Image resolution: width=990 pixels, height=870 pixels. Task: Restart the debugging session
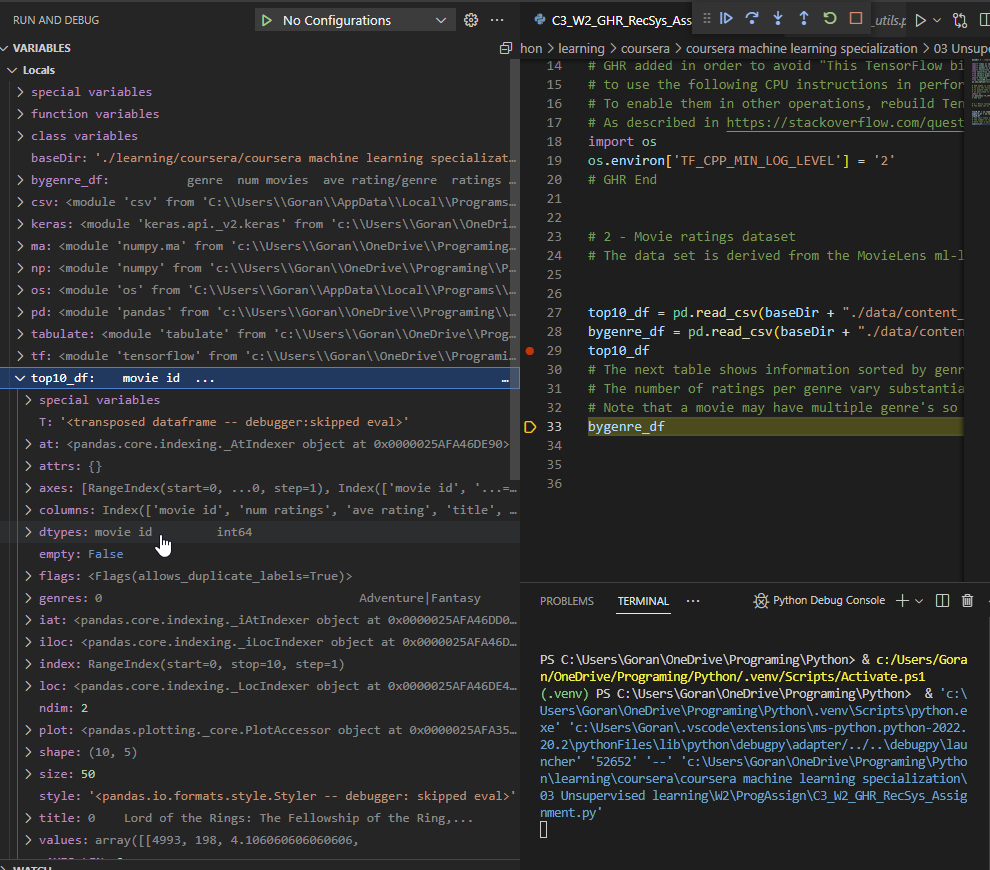(829, 18)
